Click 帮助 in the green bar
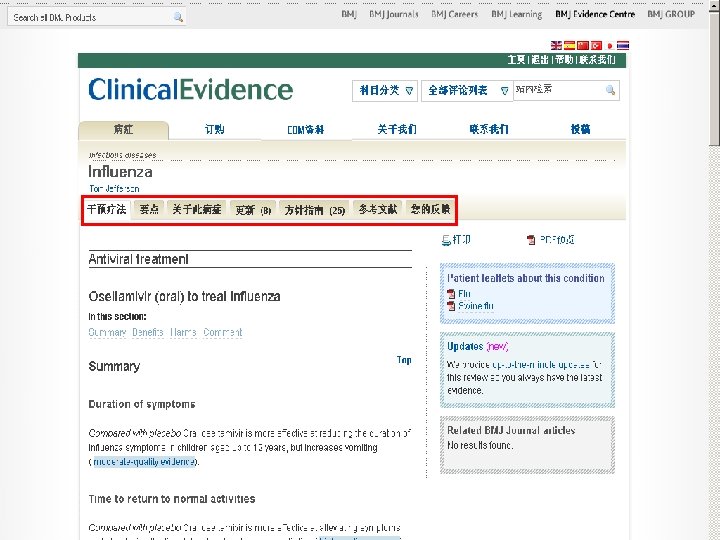The width and height of the screenshot is (720, 540). coord(564,60)
